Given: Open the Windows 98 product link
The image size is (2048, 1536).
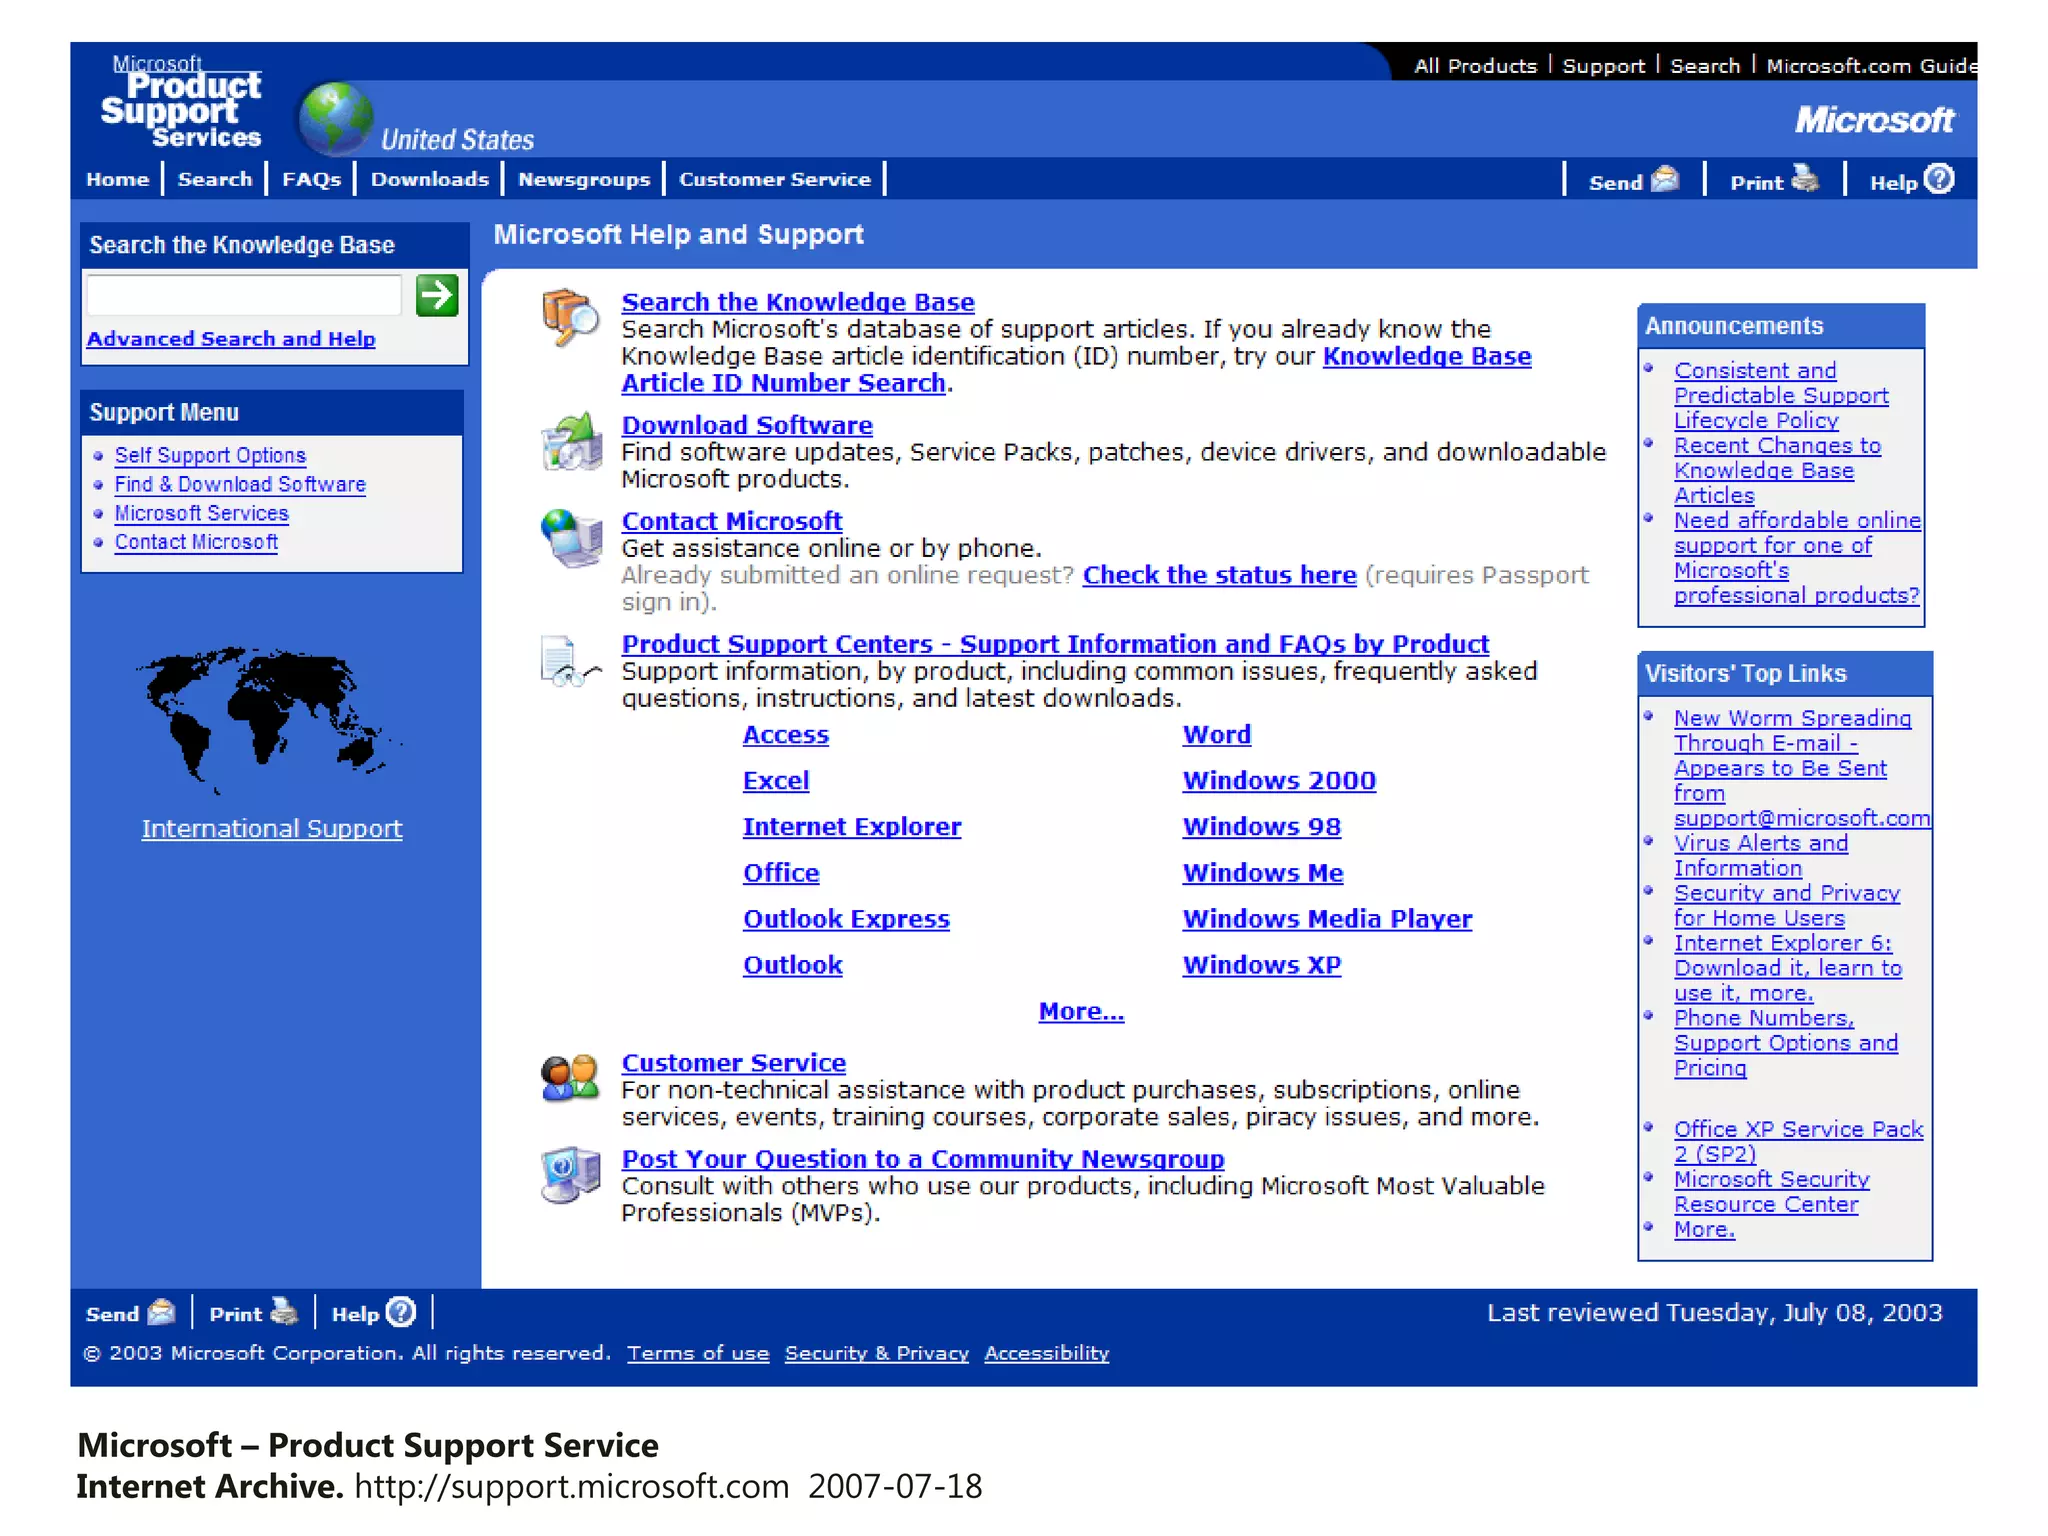Looking at the screenshot, I should 1262,827.
